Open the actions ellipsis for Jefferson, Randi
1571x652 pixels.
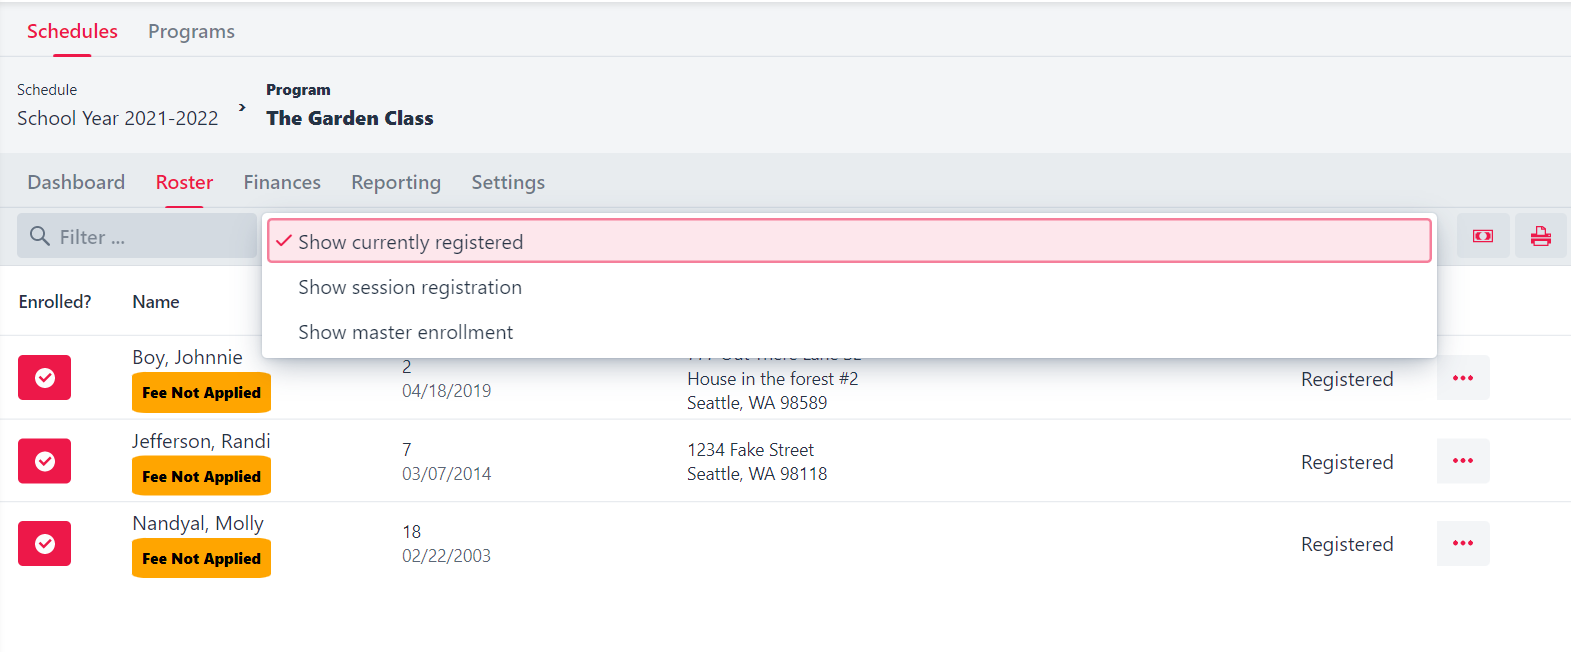[1463, 460]
